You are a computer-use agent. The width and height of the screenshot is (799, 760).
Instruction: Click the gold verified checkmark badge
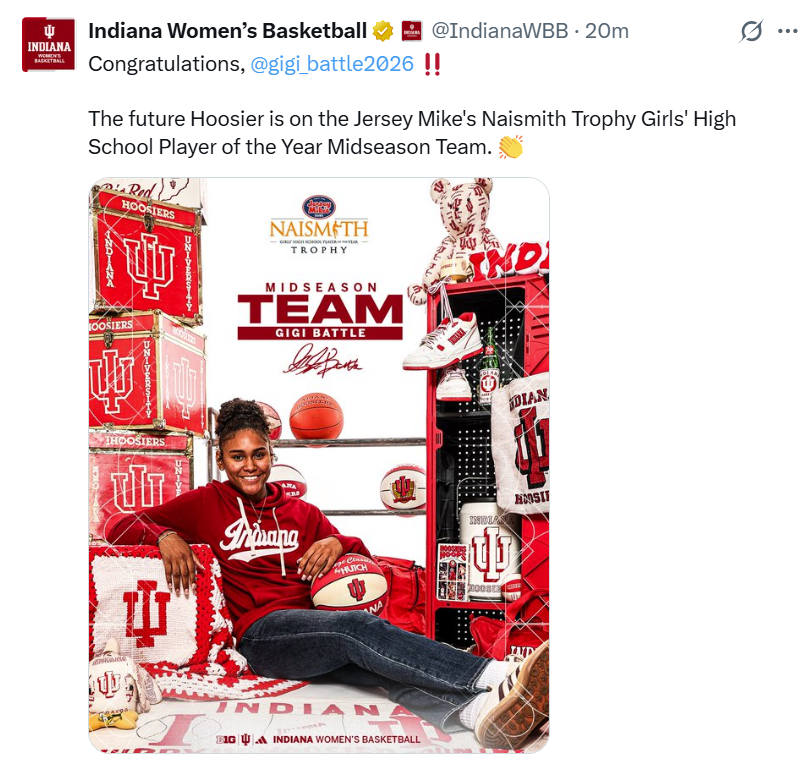click(x=383, y=32)
